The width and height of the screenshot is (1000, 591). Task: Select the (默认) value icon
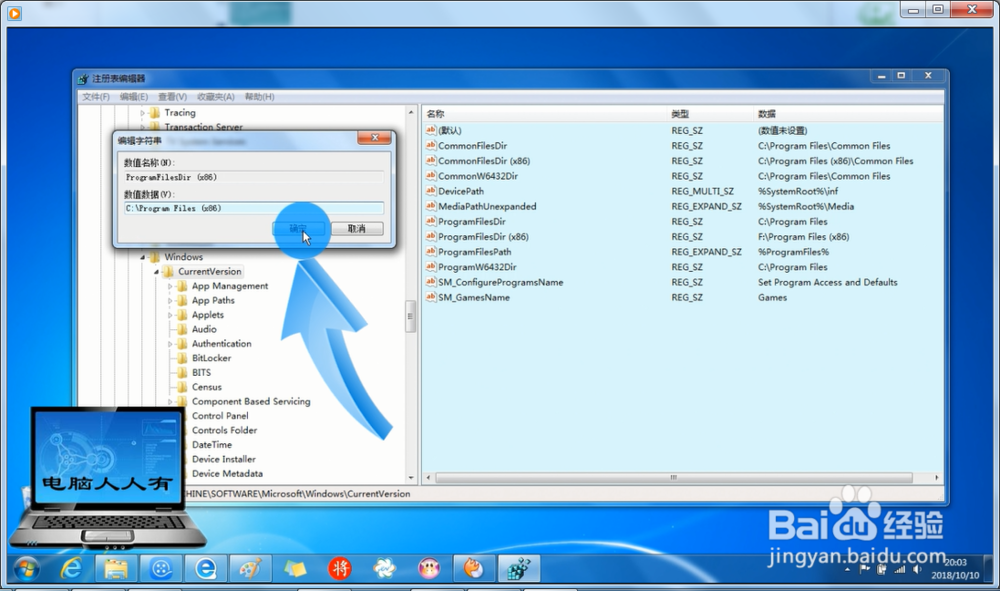[430, 130]
